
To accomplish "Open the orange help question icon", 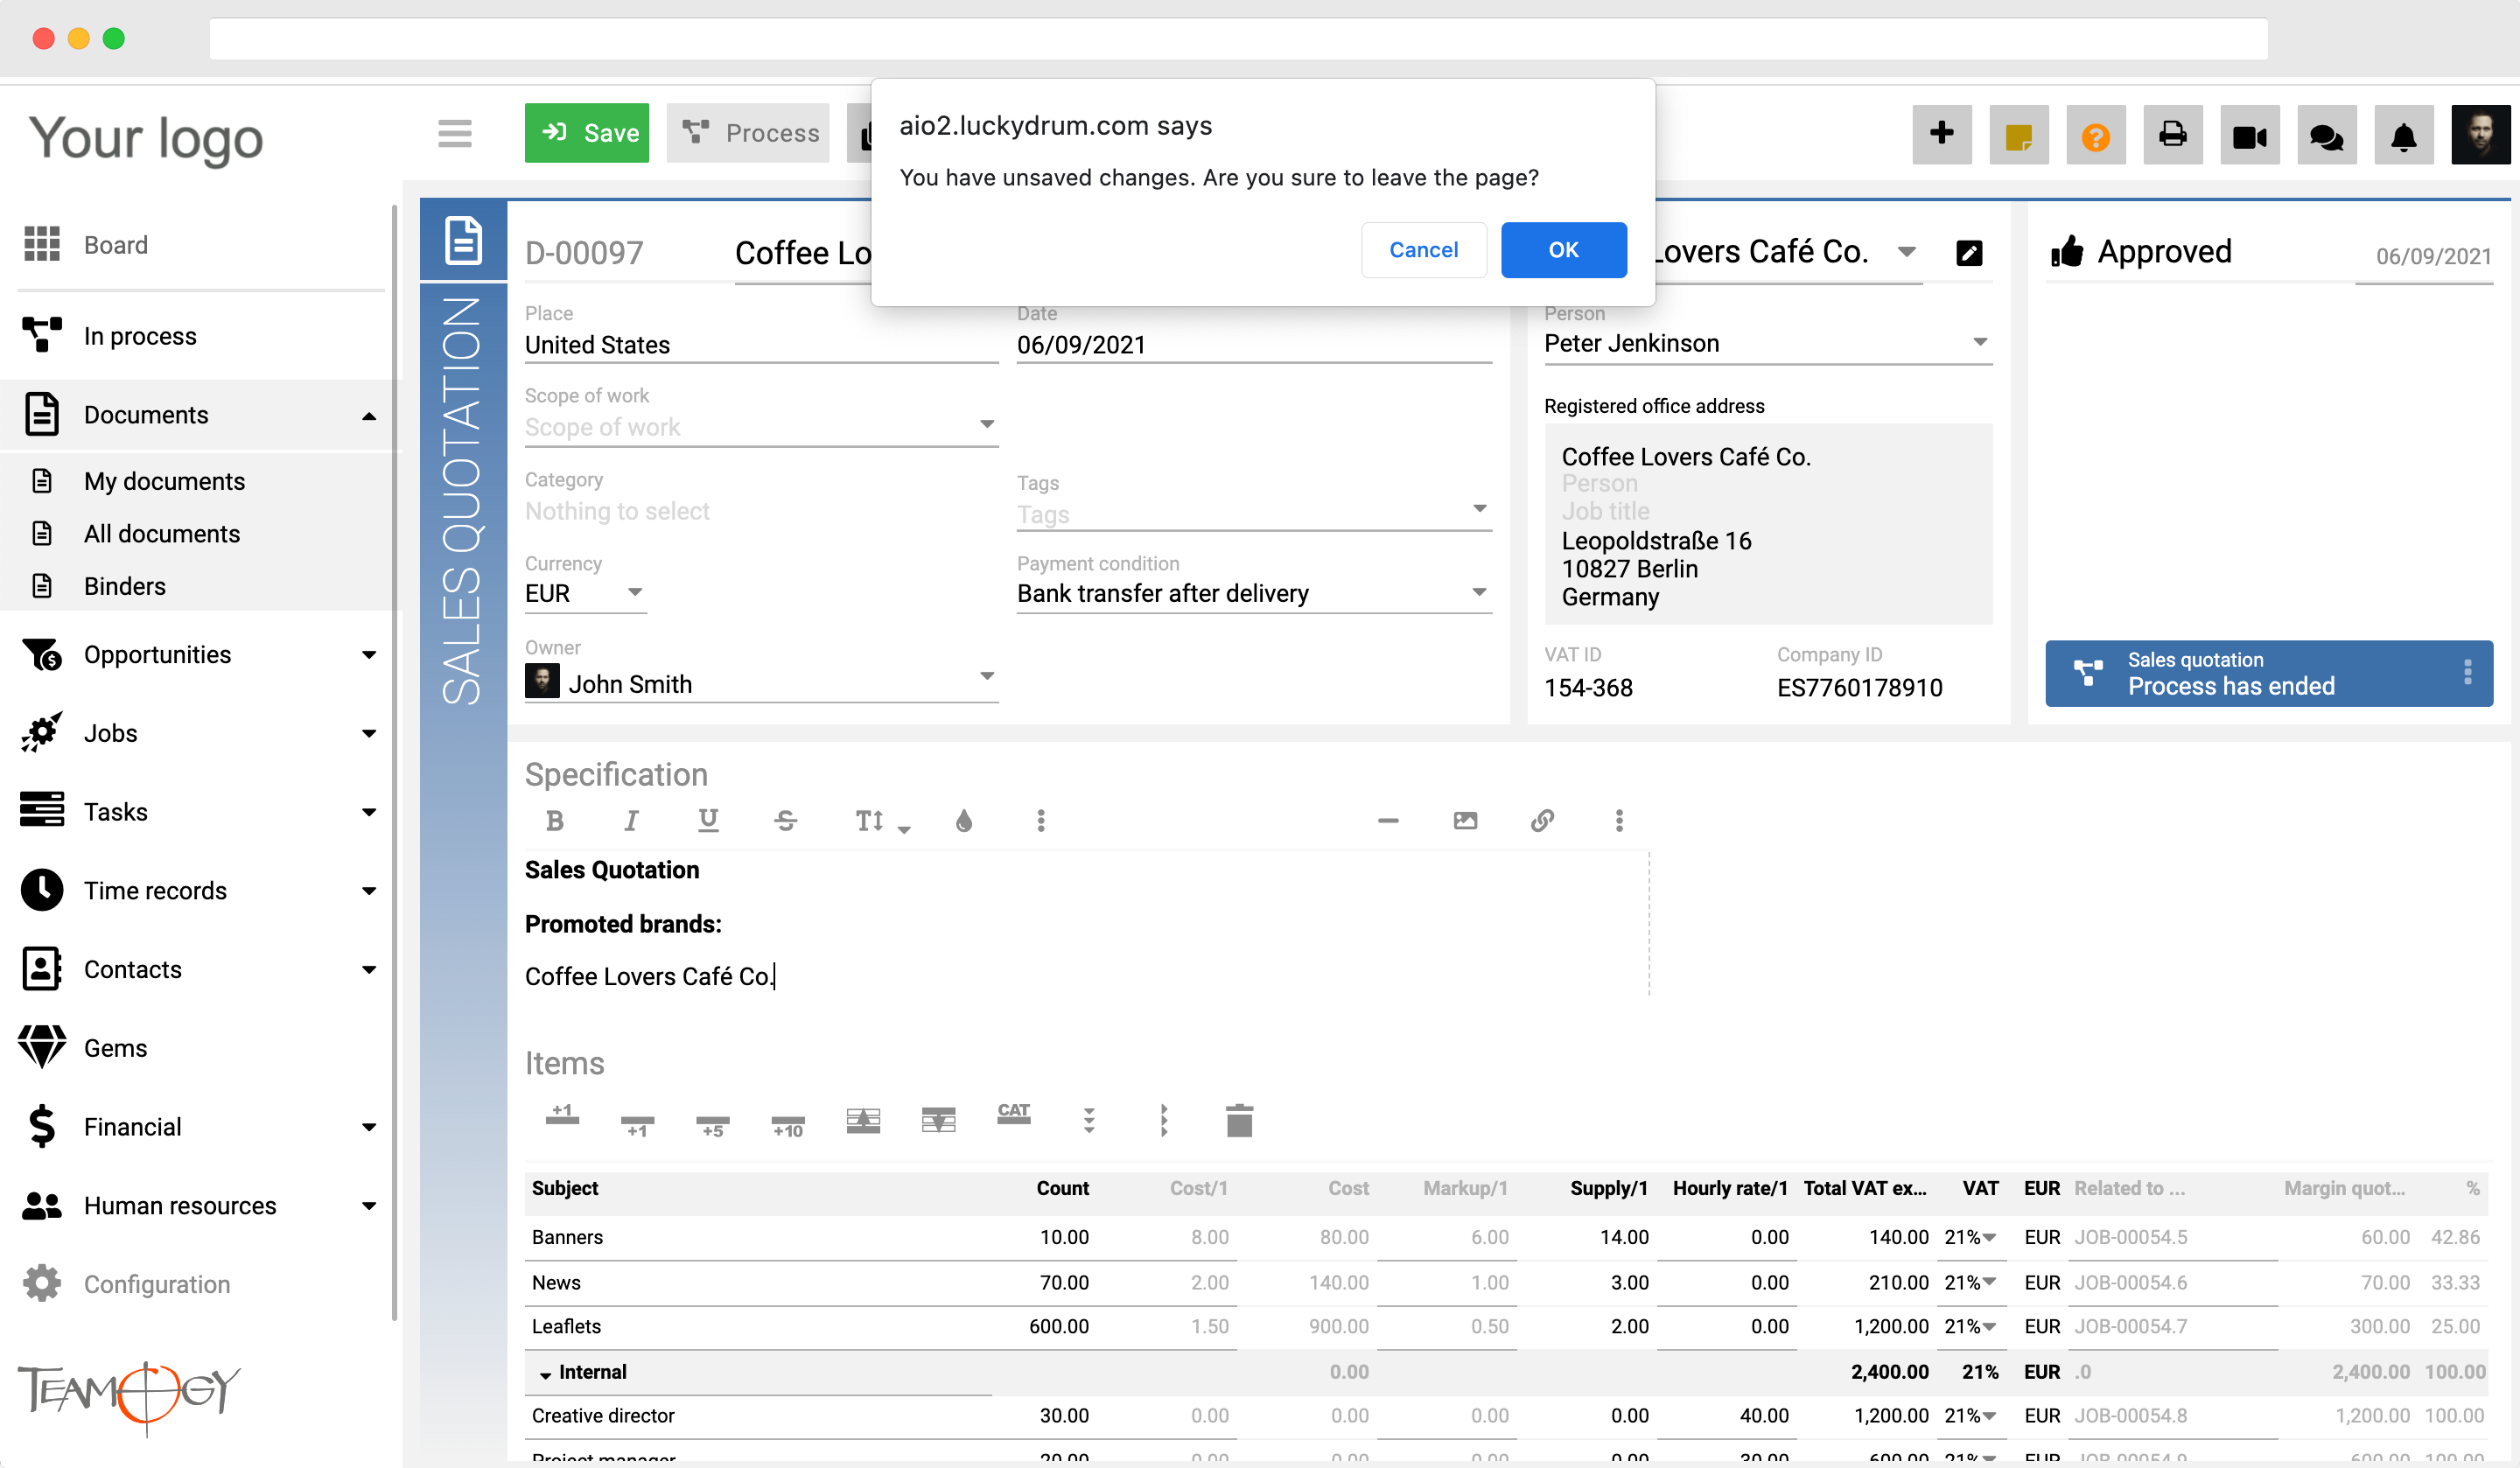I will coord(2096,134).
